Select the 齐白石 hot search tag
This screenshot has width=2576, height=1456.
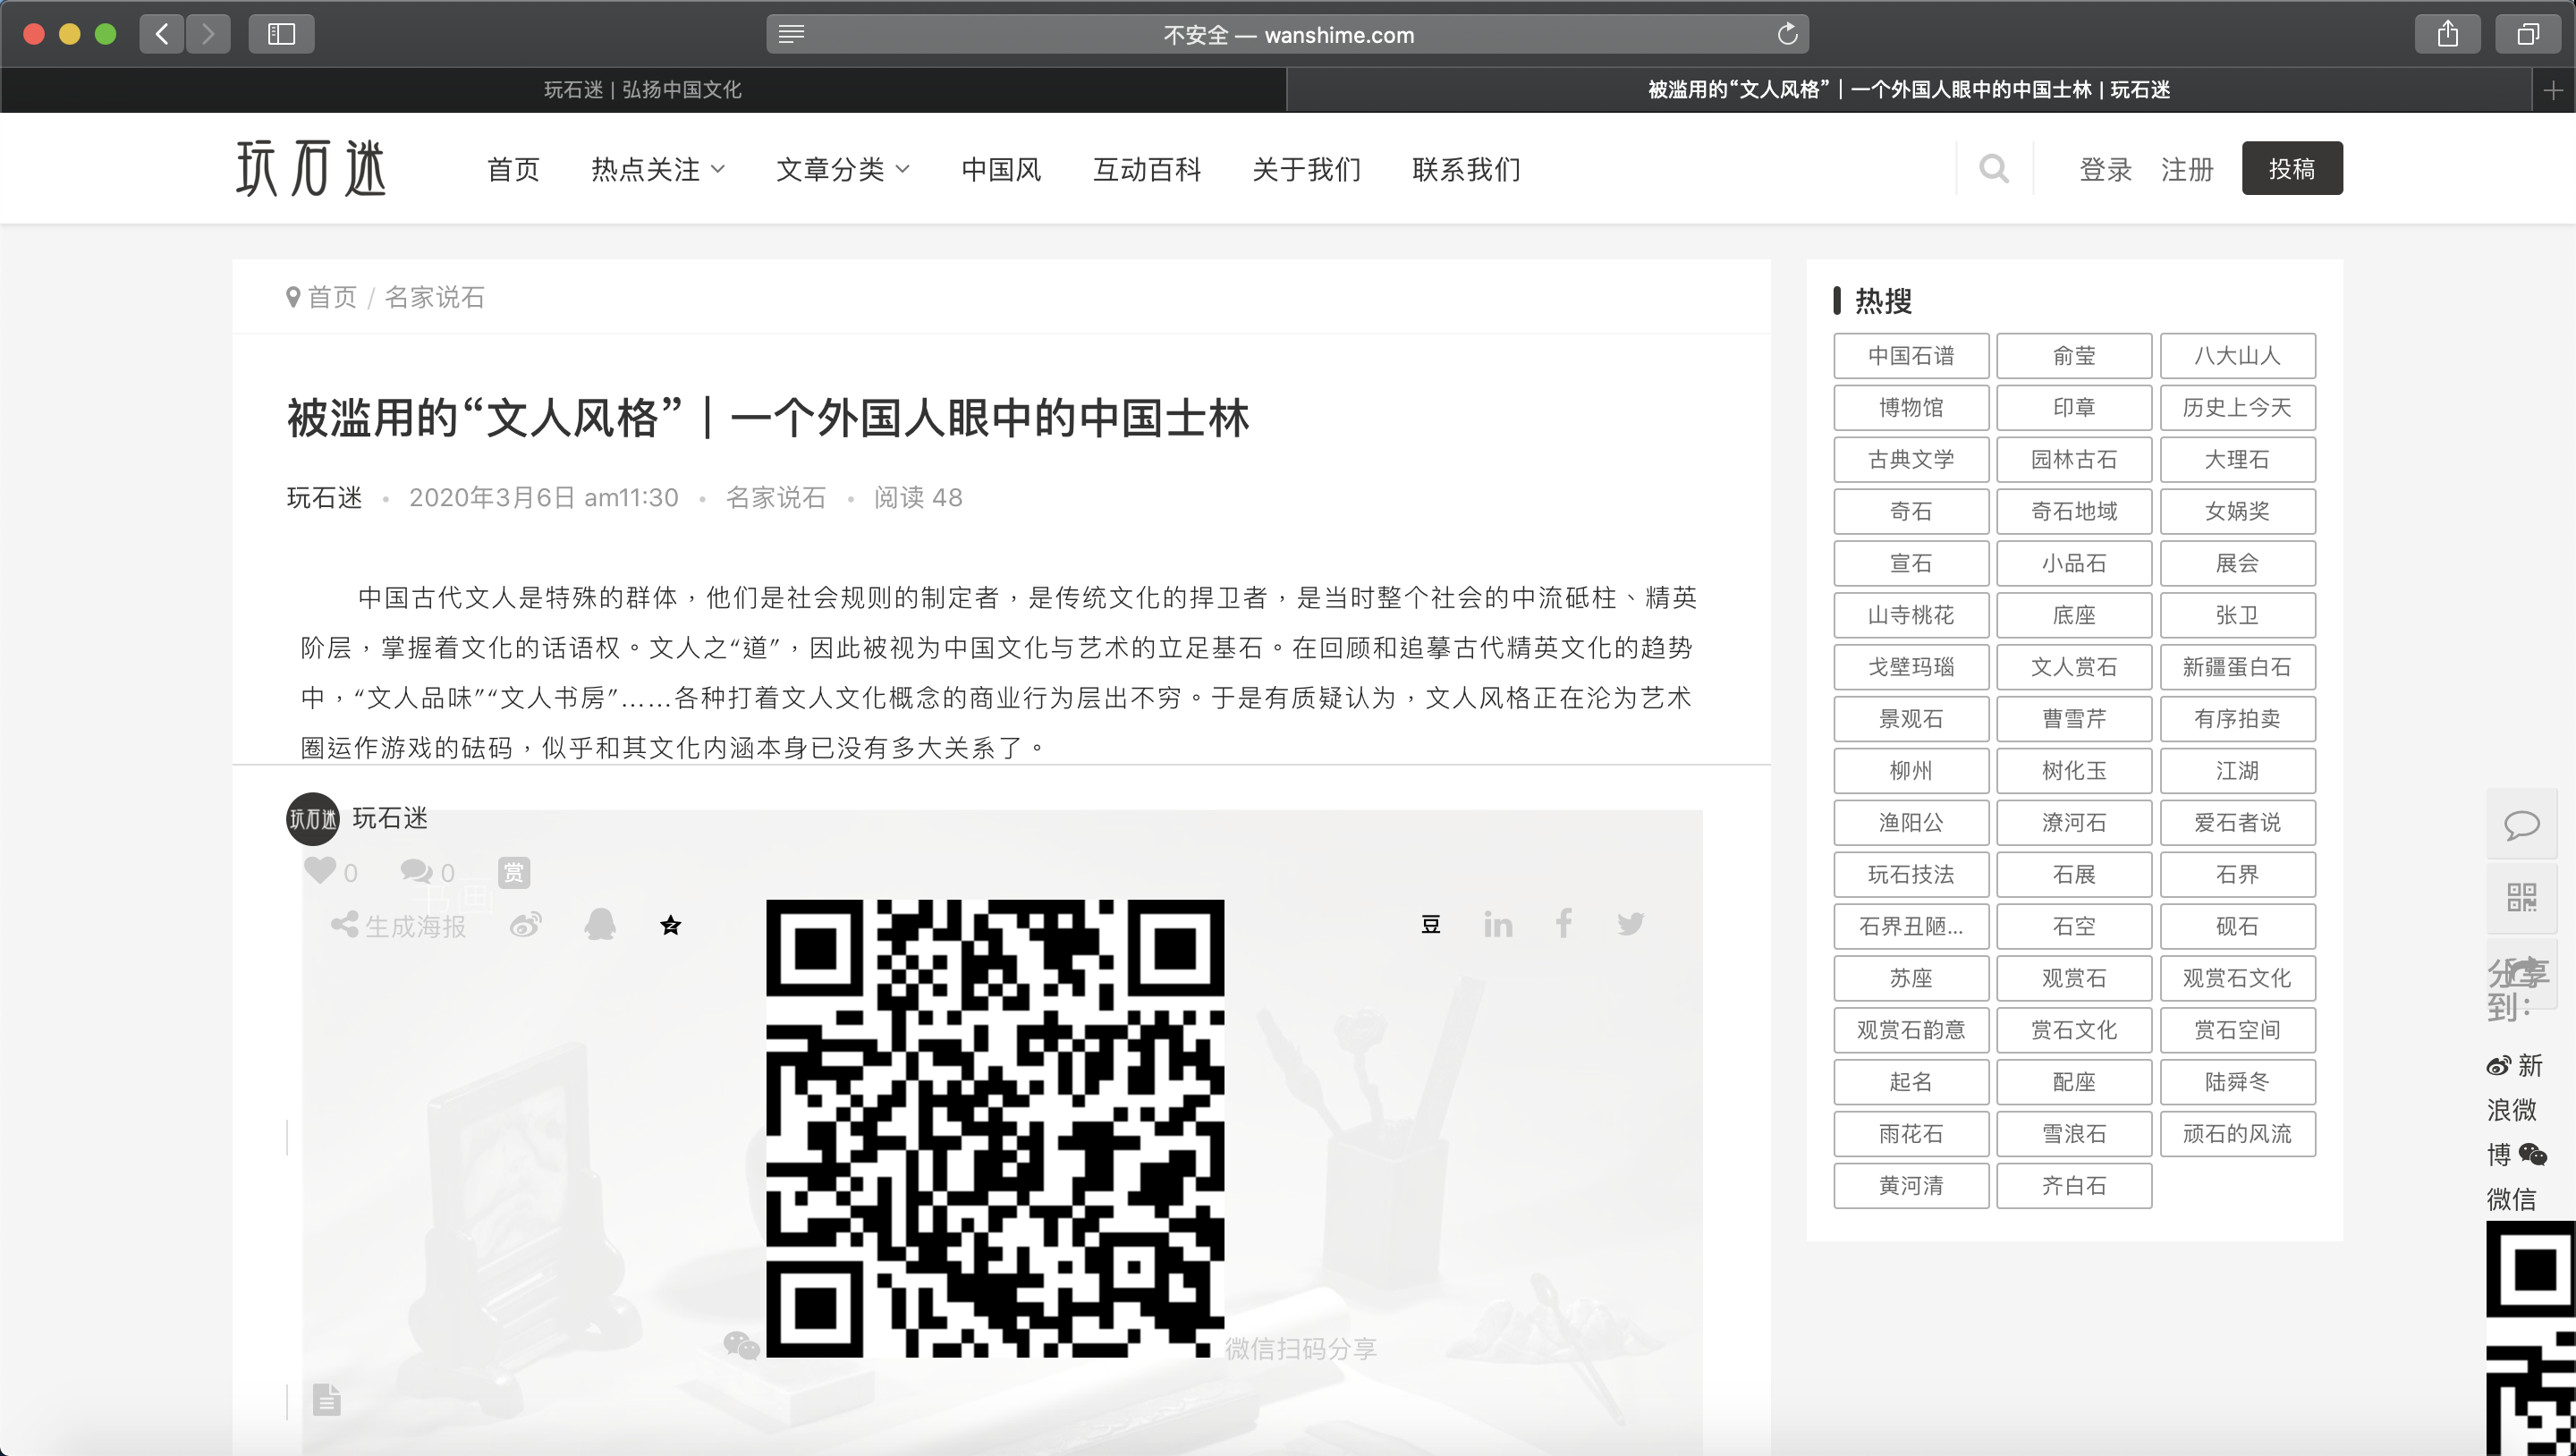[2074, 1186]
